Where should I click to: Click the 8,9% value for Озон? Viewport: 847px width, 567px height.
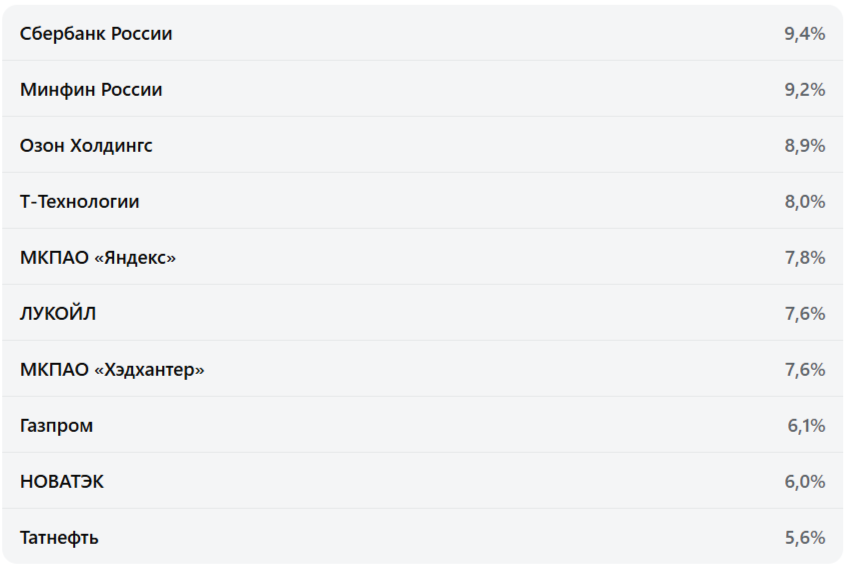click(x=805, y=146)
